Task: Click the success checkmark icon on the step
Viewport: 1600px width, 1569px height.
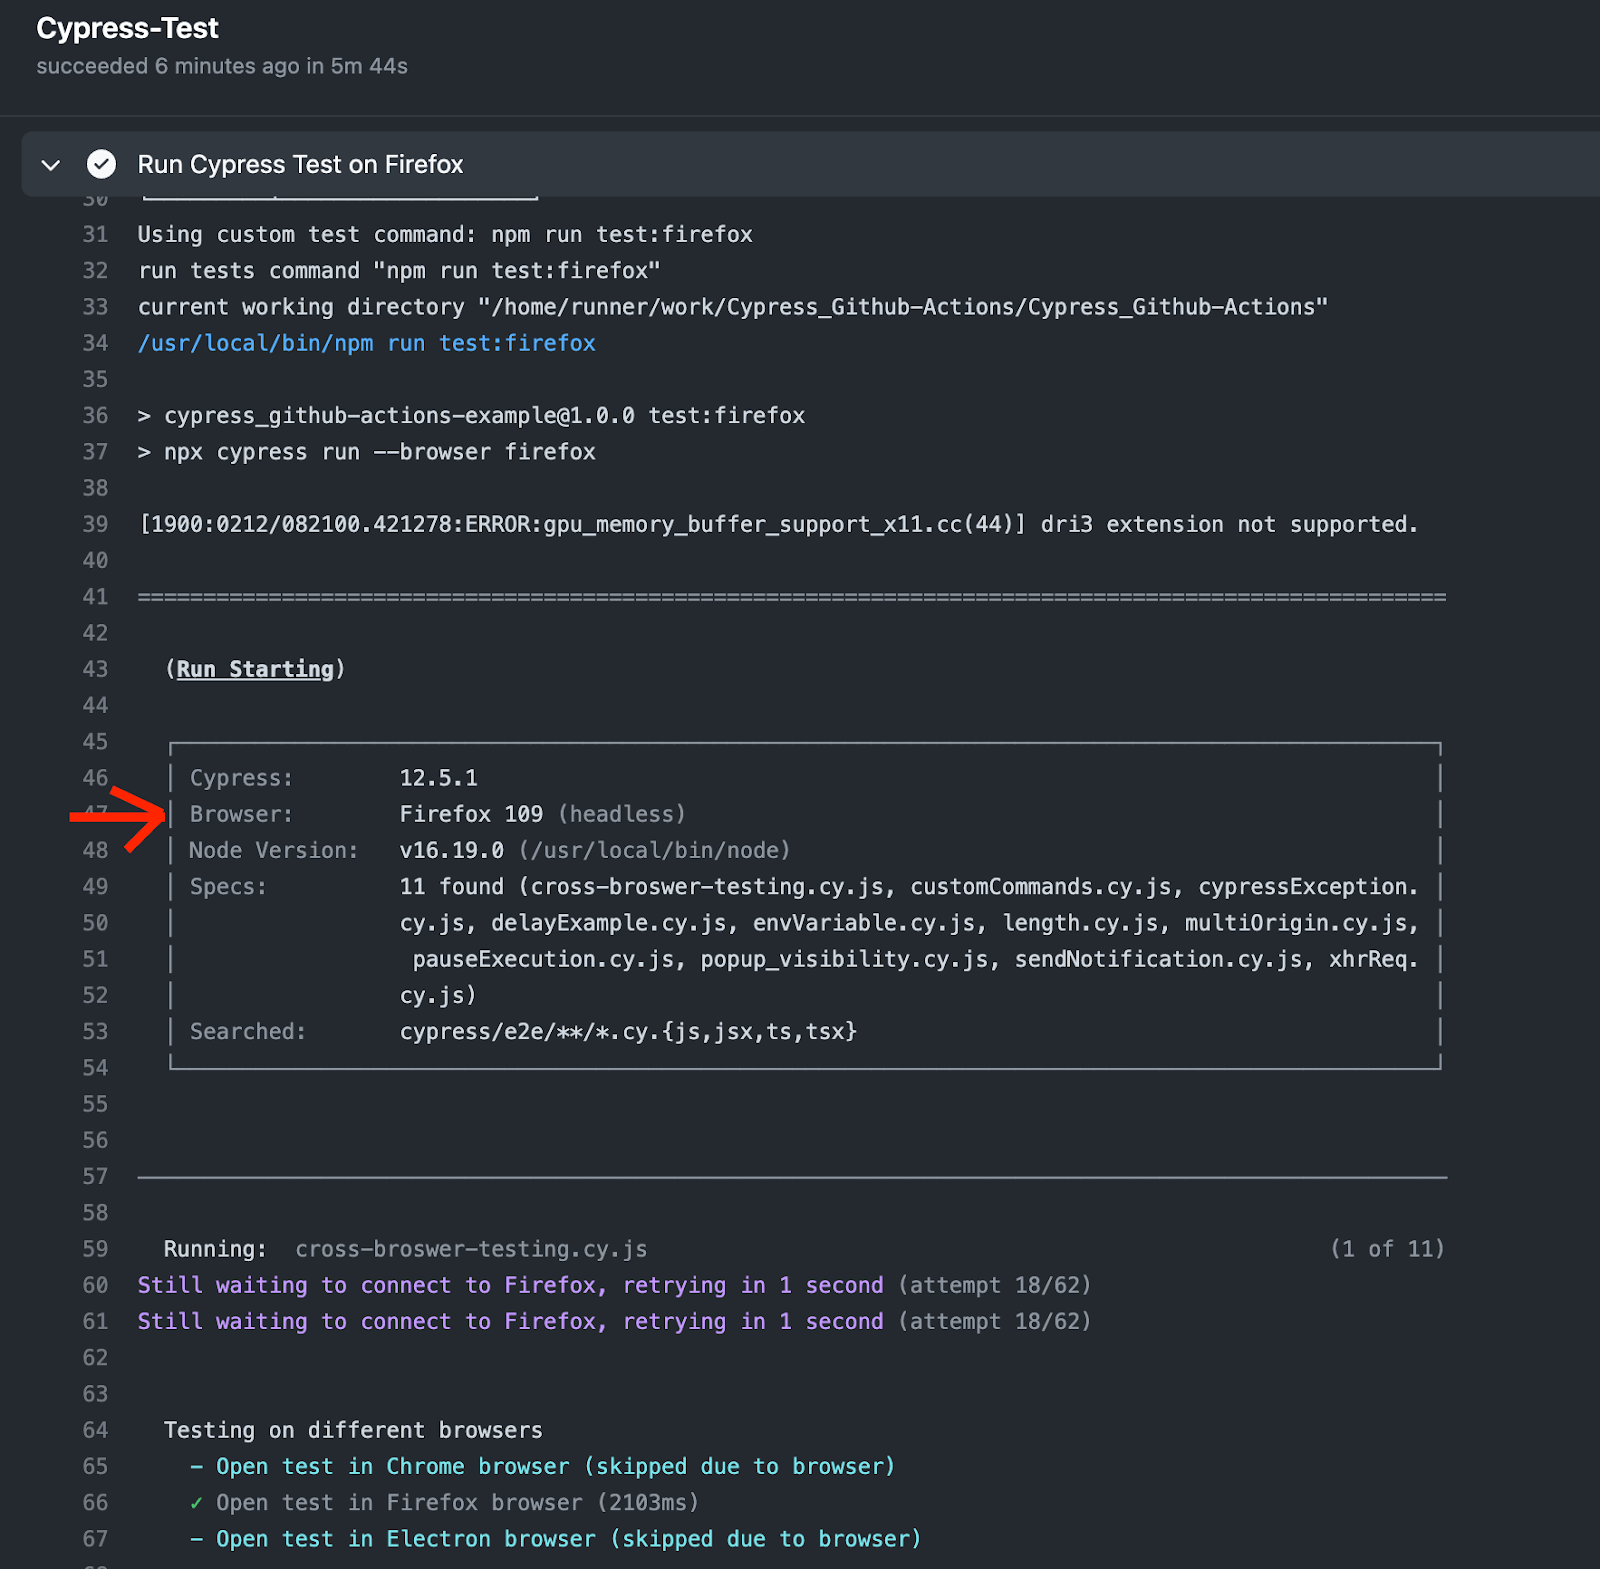Action: pos(101,163)
